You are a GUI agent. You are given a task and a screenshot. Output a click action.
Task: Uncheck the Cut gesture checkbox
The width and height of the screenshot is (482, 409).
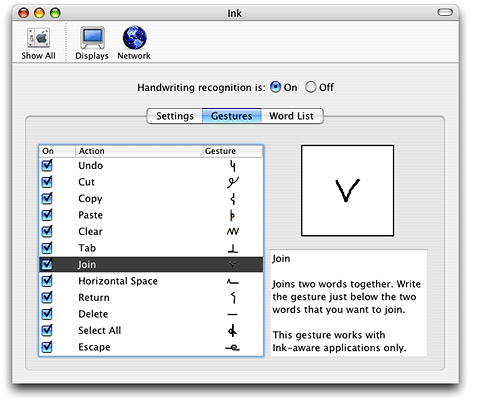[x=47, y=182]
